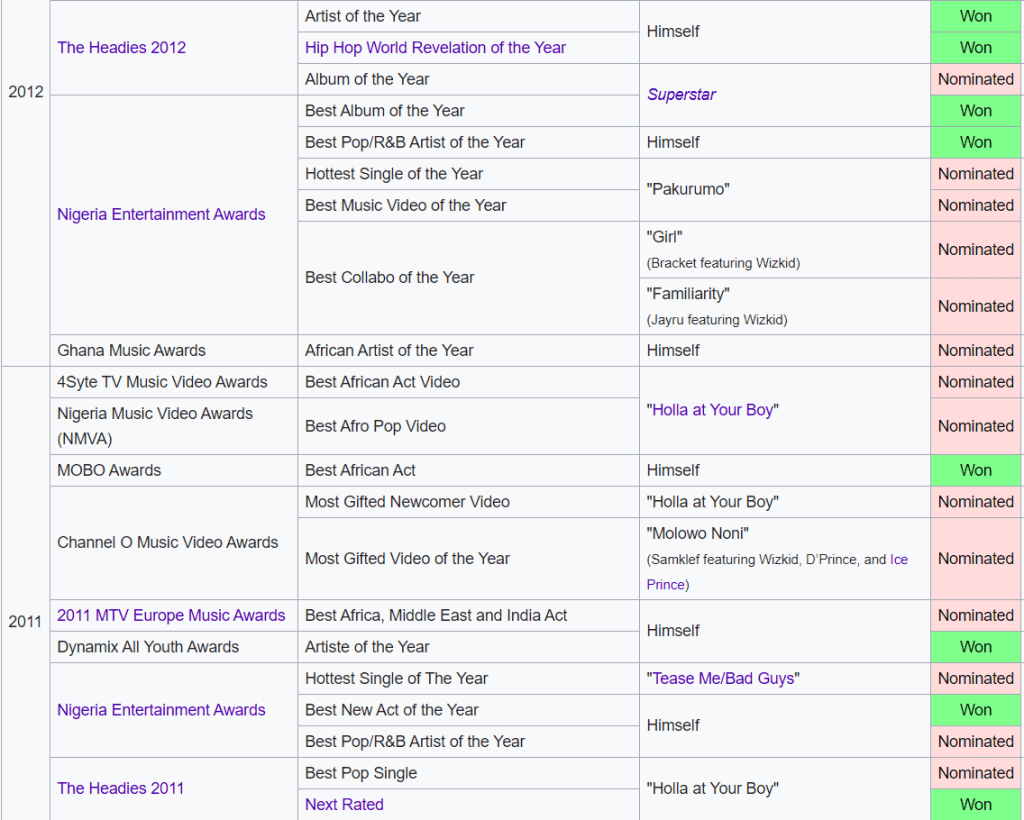This screenshot has height=820, width=1024.
Task: Click the Nominated result for African Artist of the Year
Action: coord(975,350)
